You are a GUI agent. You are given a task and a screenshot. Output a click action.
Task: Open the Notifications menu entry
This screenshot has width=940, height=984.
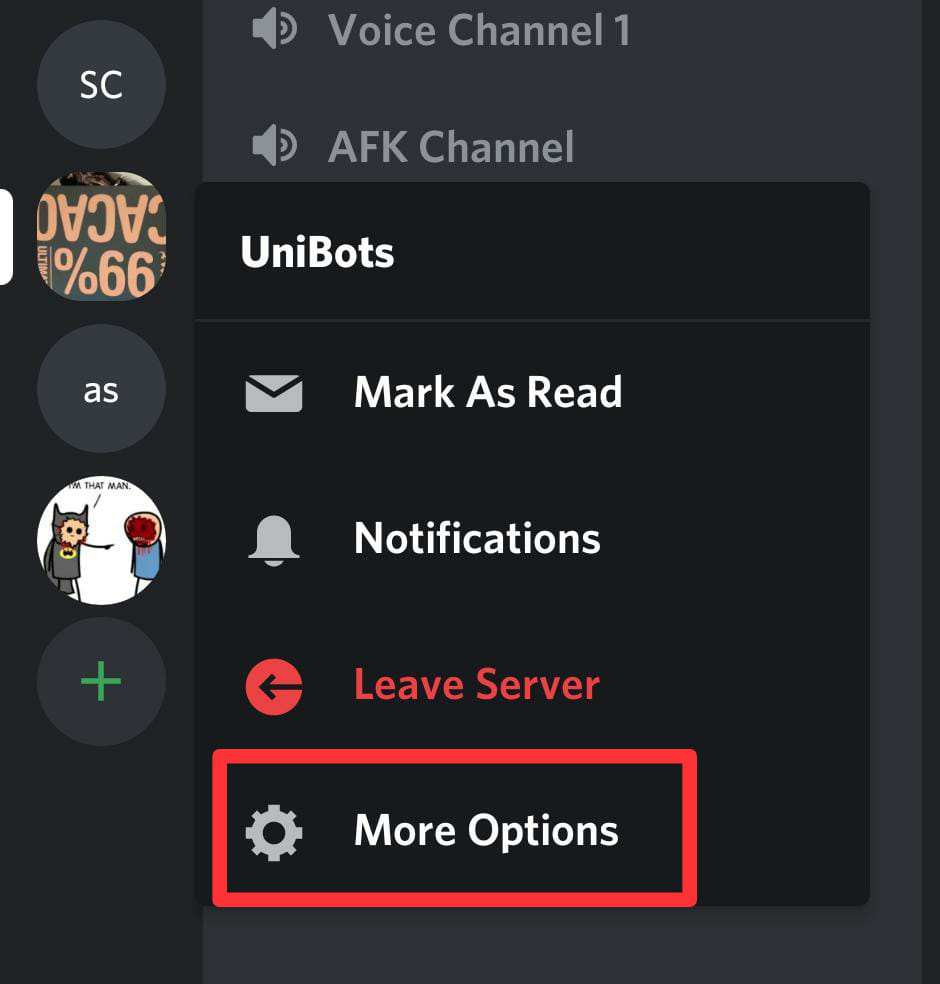477,538
